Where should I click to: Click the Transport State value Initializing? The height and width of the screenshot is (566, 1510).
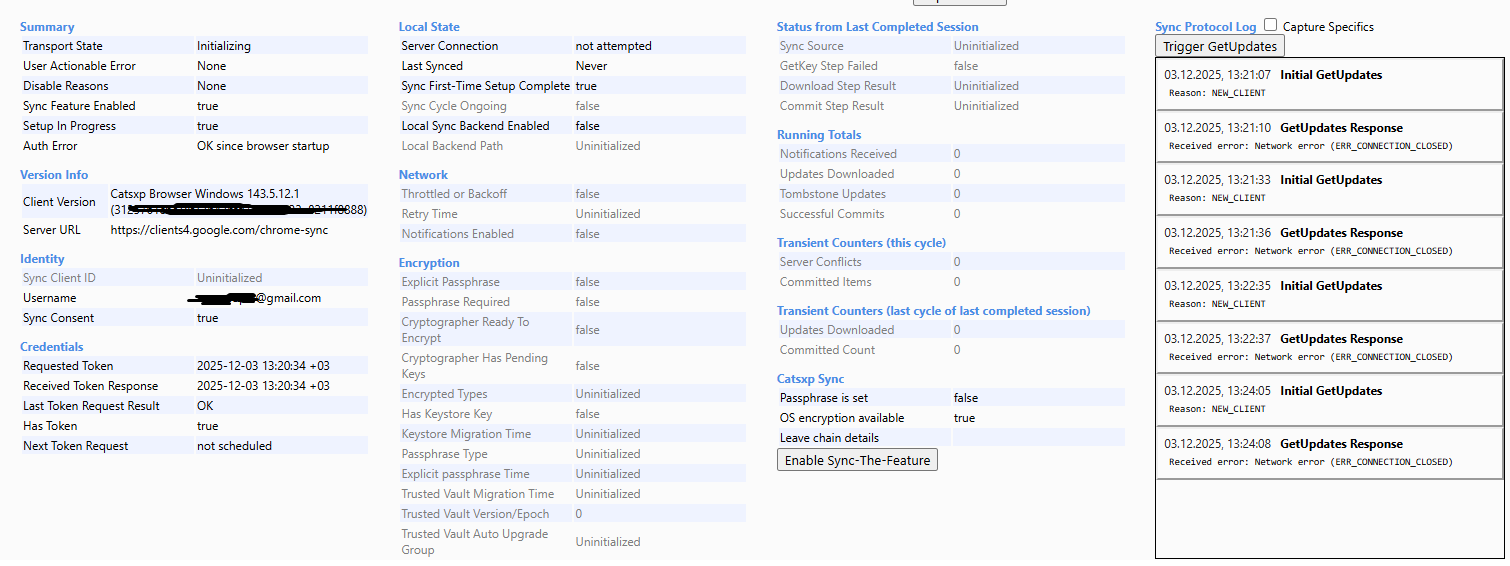tap(224, 46)
